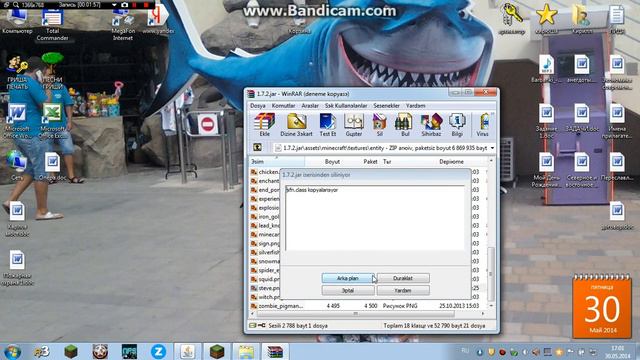Click the AIMP3 taskbar icon
This screenshot has width=640, height=360.
tap(42, 351)
